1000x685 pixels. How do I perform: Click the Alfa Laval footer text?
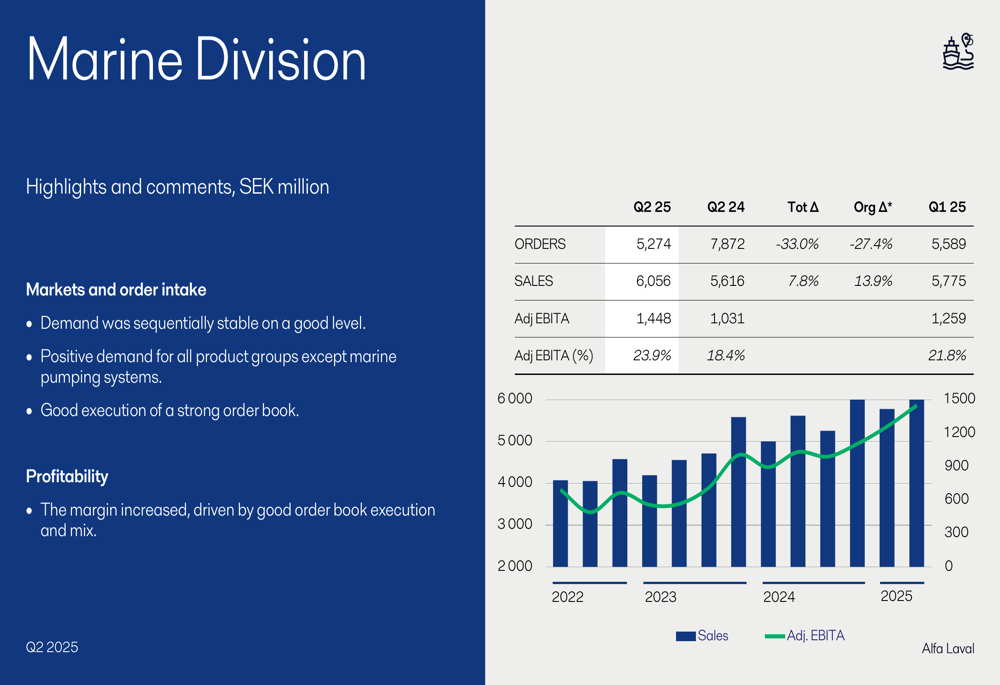(948, 649)
